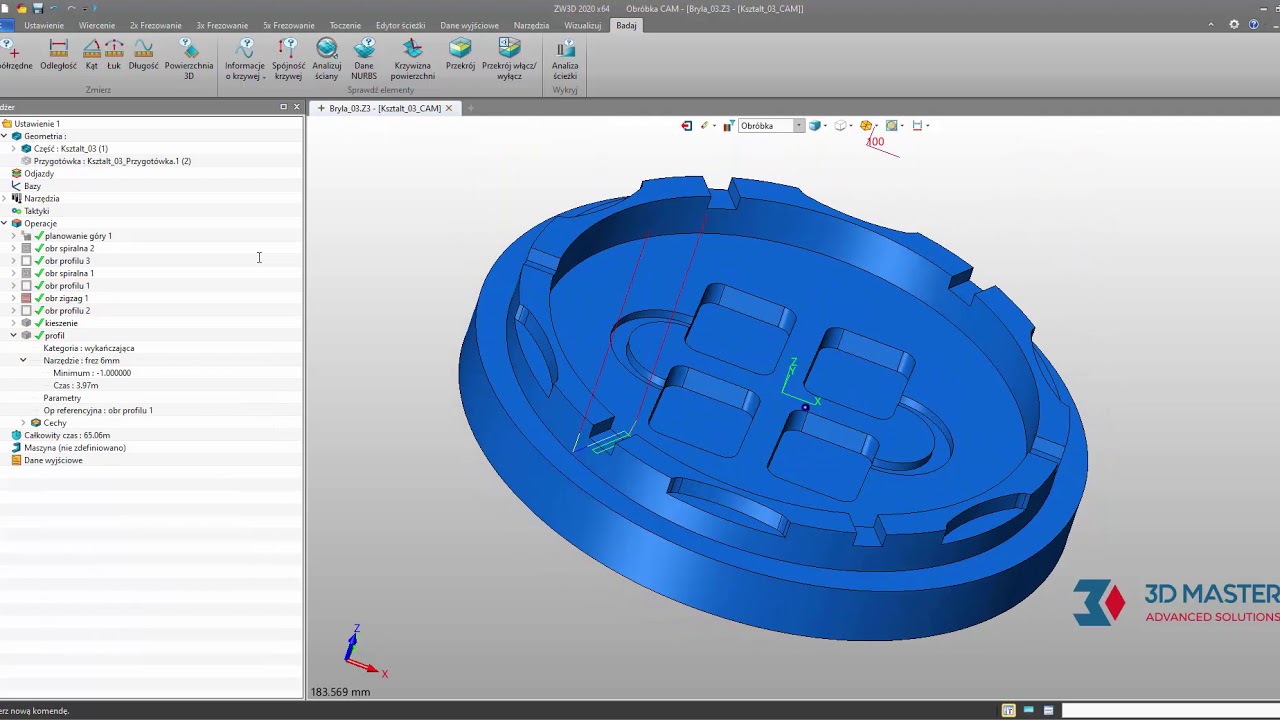Click the Analizuj ściany tool
The image size is (1280, 720).
[326, 59]
